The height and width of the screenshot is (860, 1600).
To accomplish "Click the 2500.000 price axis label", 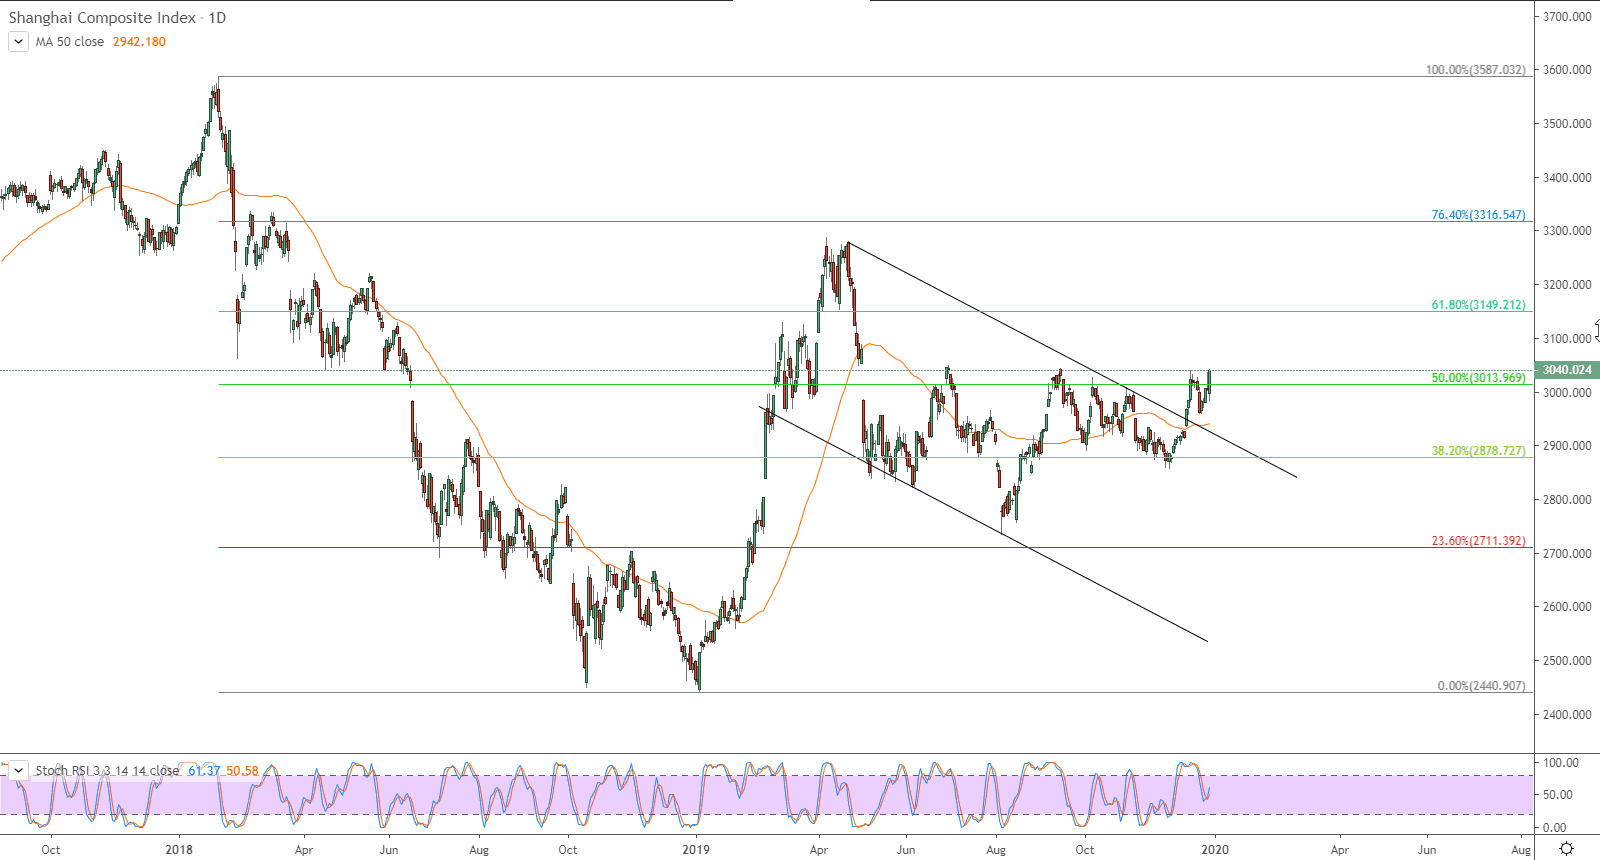I will tap(1567, 661).
